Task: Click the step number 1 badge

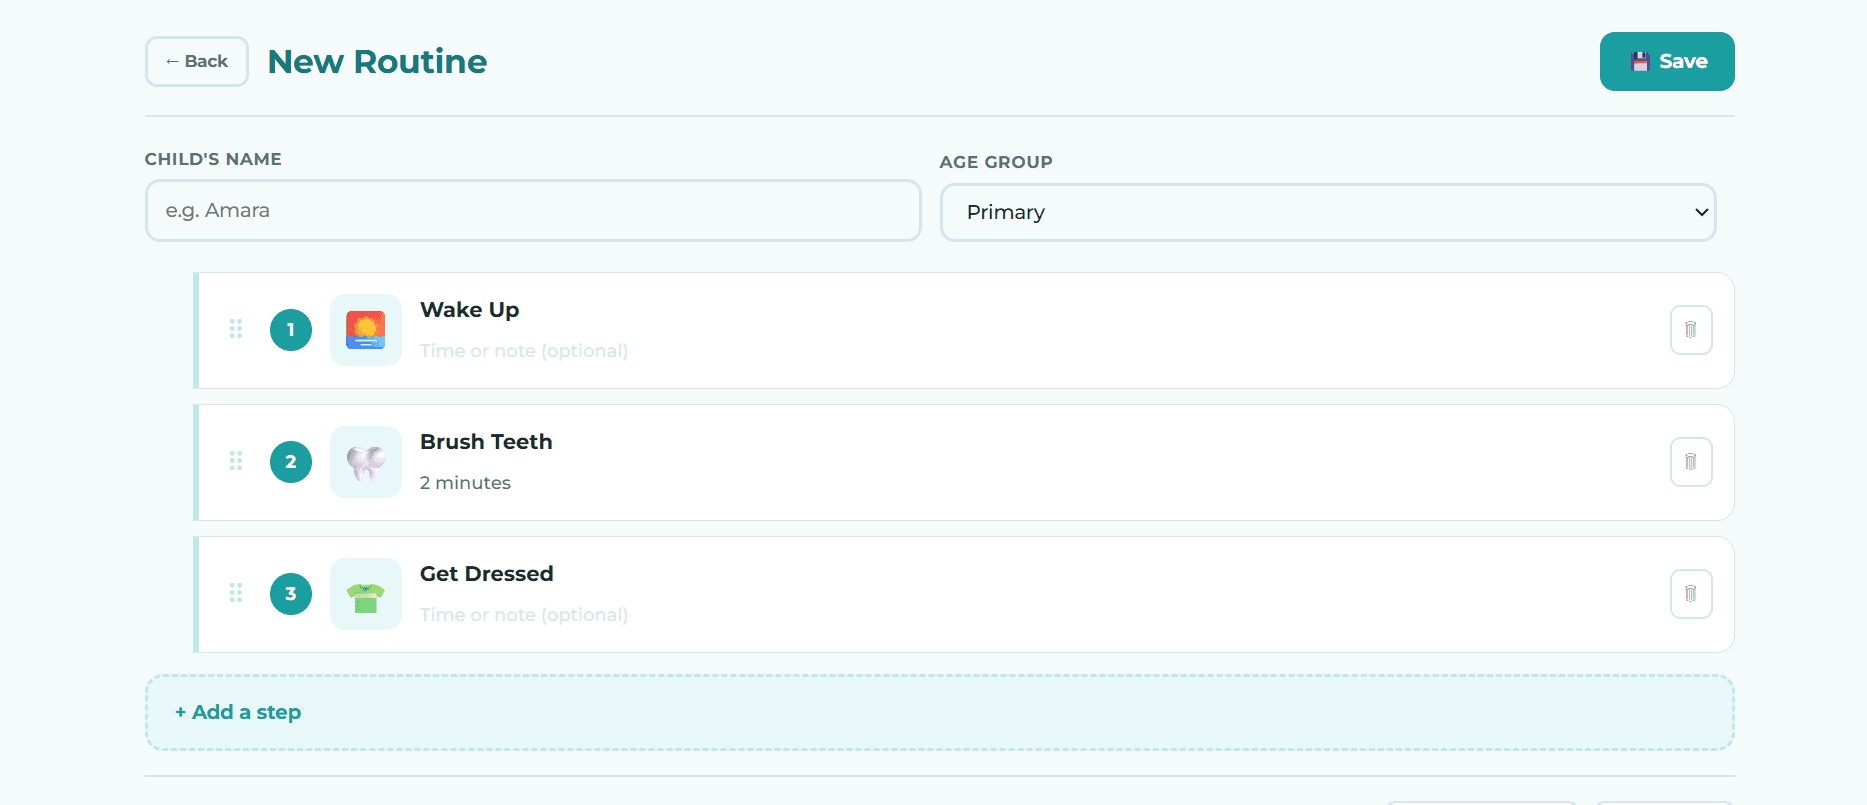Action: pyautogui.click(x=291, y=330)
